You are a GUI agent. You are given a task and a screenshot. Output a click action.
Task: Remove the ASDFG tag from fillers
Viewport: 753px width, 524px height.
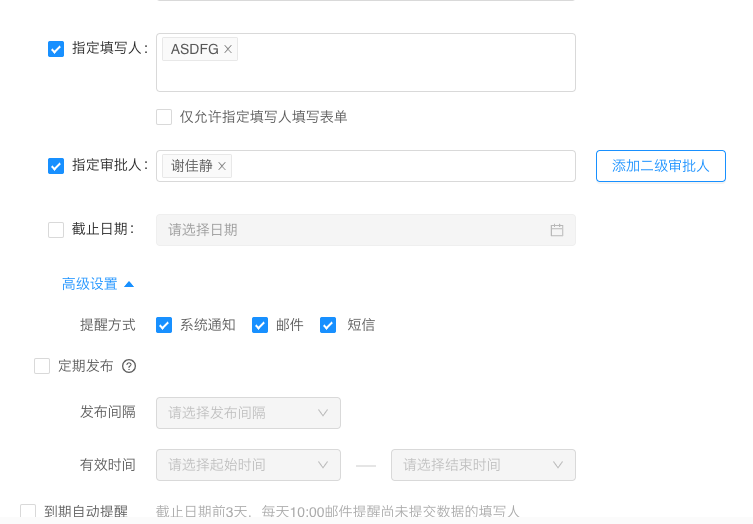pyautogui.click(x=228, y=49)
